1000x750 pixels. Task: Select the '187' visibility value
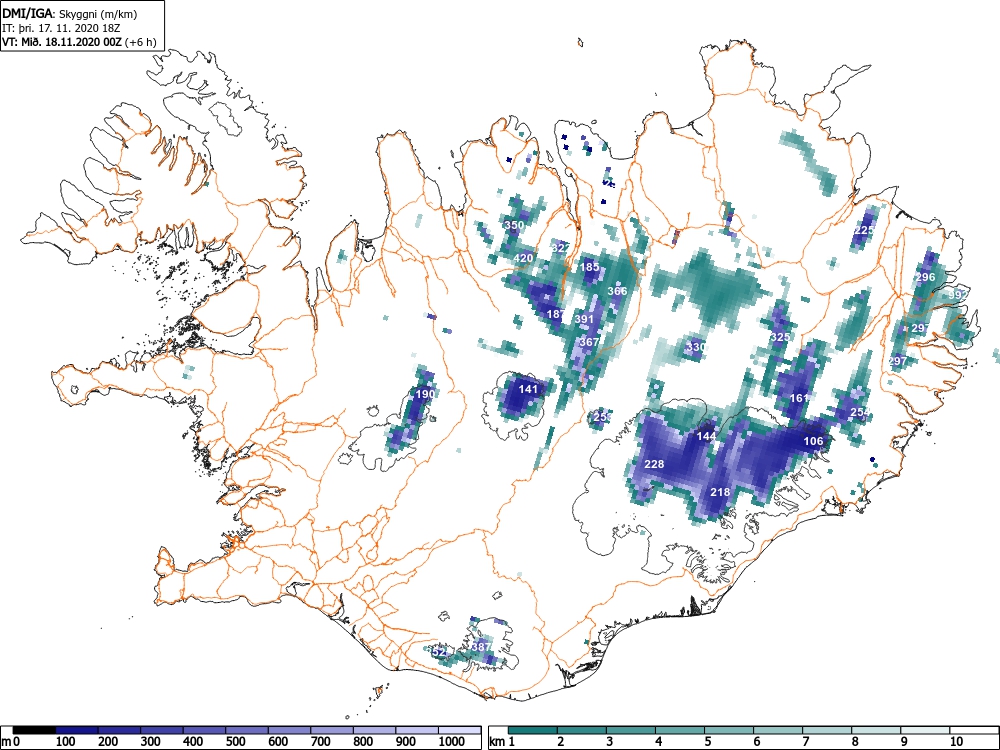click(555, 314)
